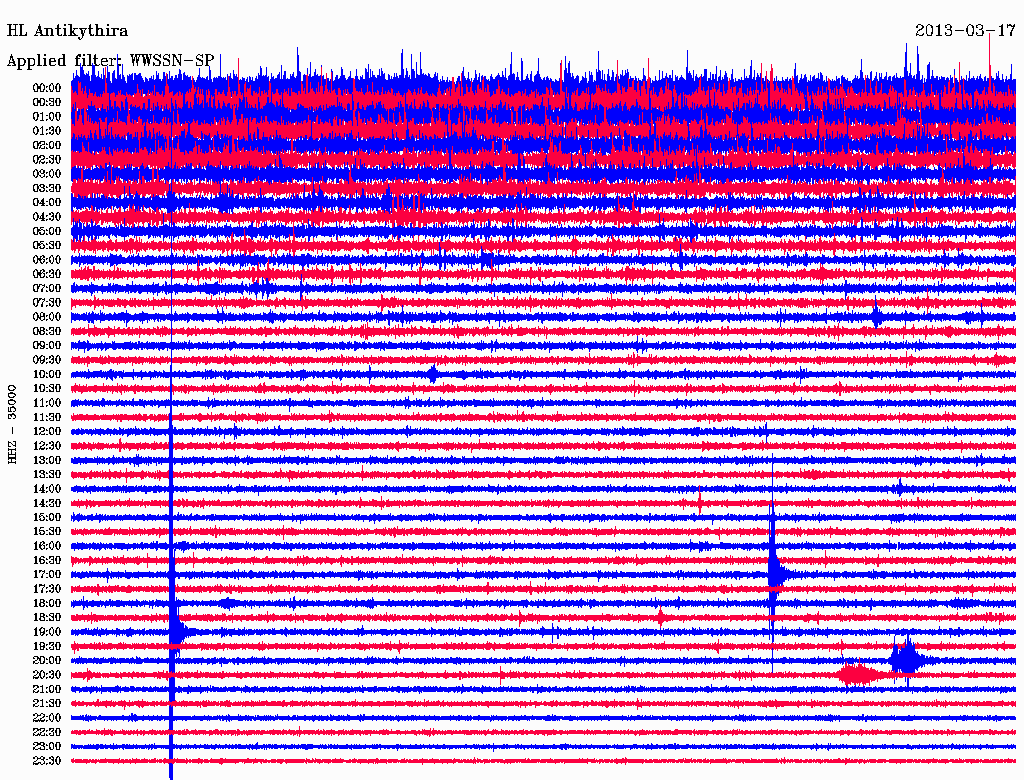
Task: Select the 06:00 time label
Action: click(47, 259)
